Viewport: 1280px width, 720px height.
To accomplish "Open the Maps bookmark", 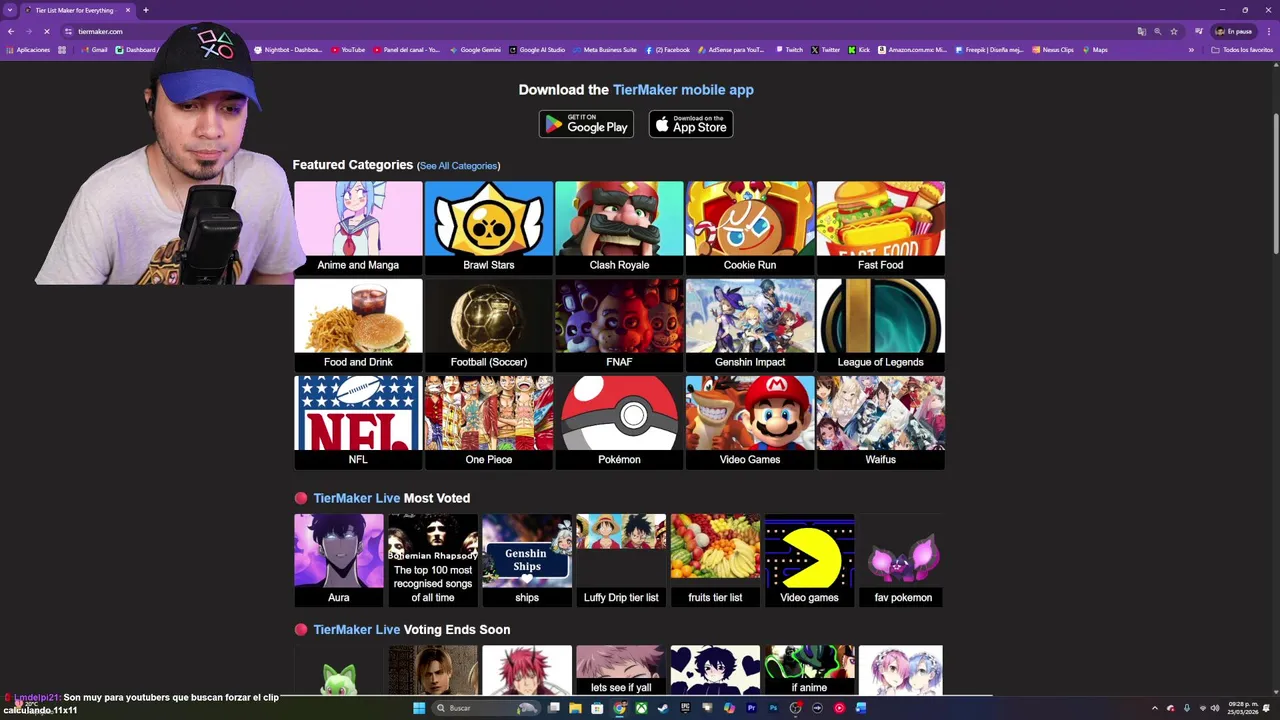I will click(x=1095, y=50).
